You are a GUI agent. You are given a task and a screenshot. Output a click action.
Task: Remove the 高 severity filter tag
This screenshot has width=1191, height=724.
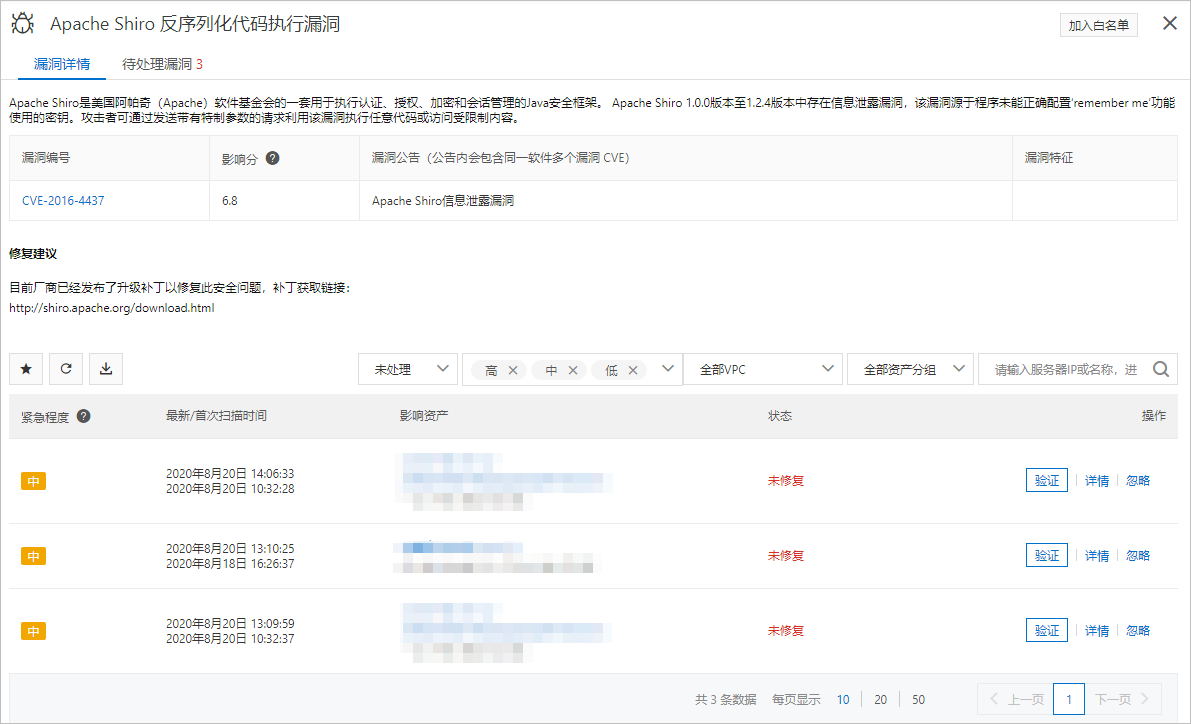(x=513, y=370)
